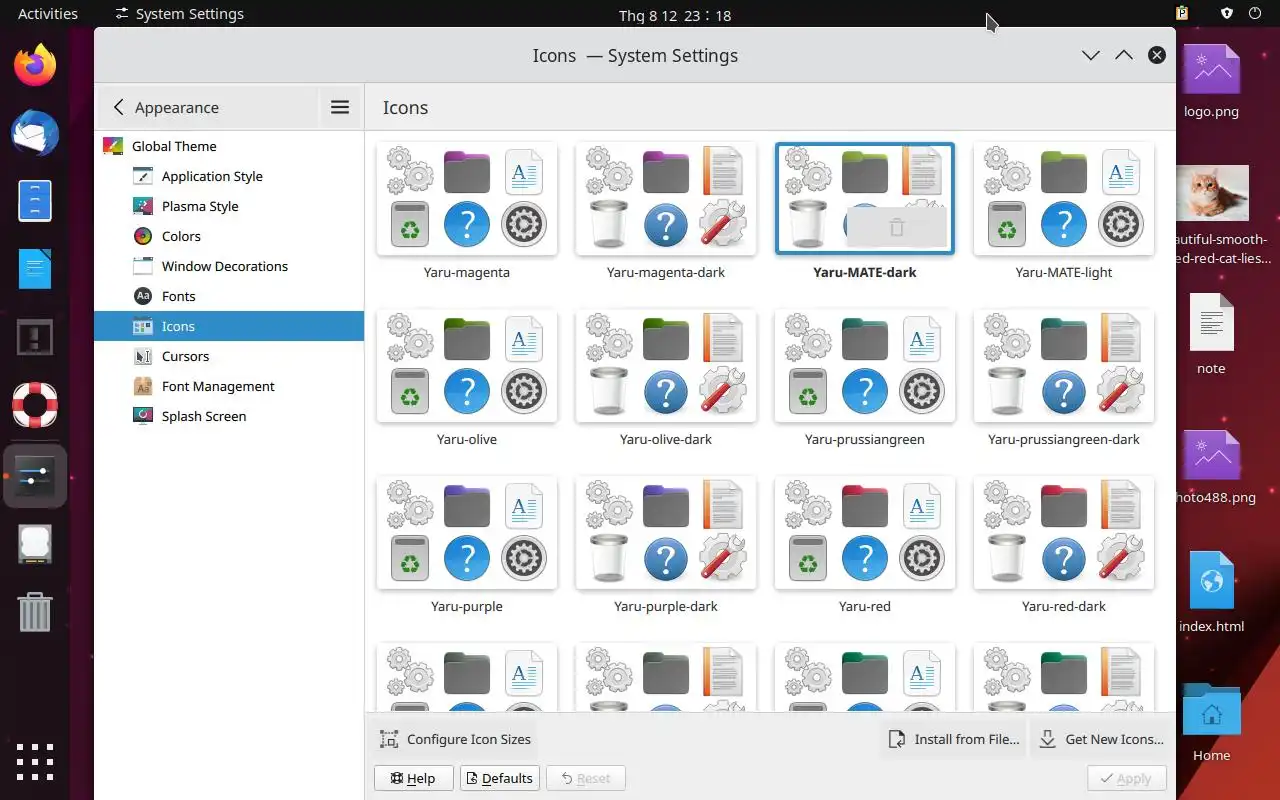Click the System Settings dock icon
The width and height of the screenshot is (1280, 800).
tap(35, 476)
